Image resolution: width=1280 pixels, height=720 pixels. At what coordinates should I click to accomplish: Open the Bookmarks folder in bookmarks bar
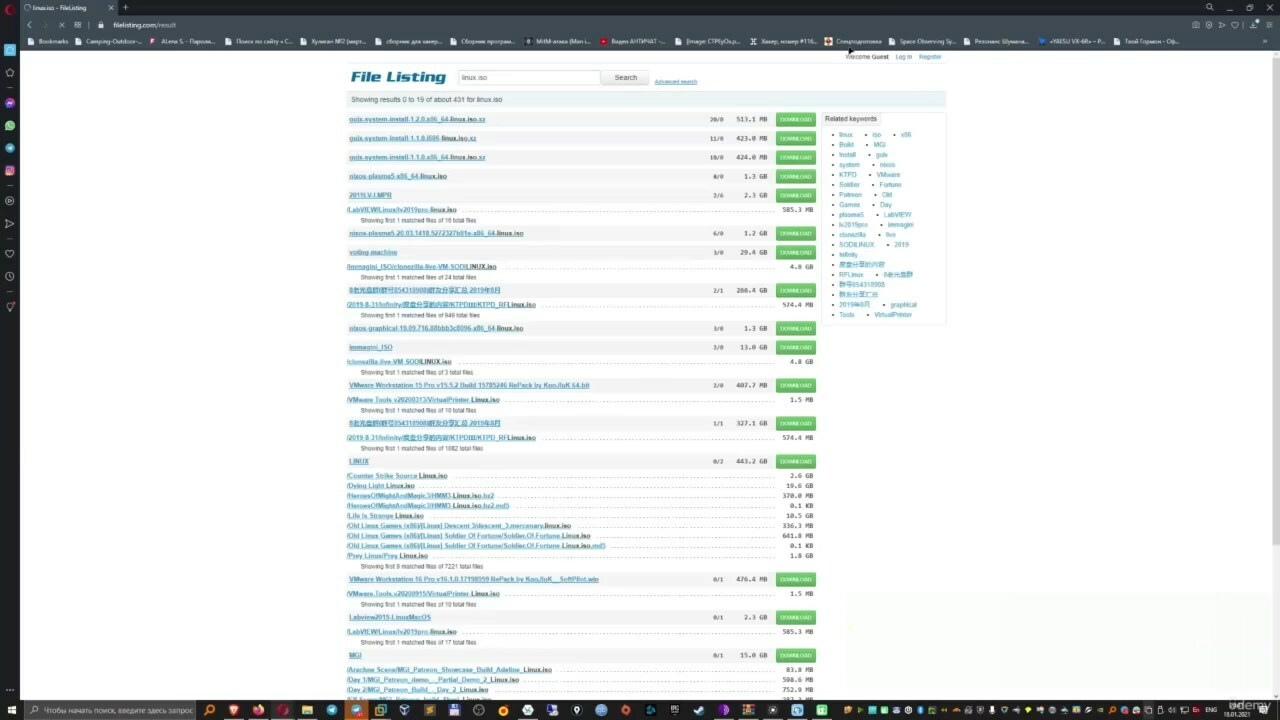49,41
